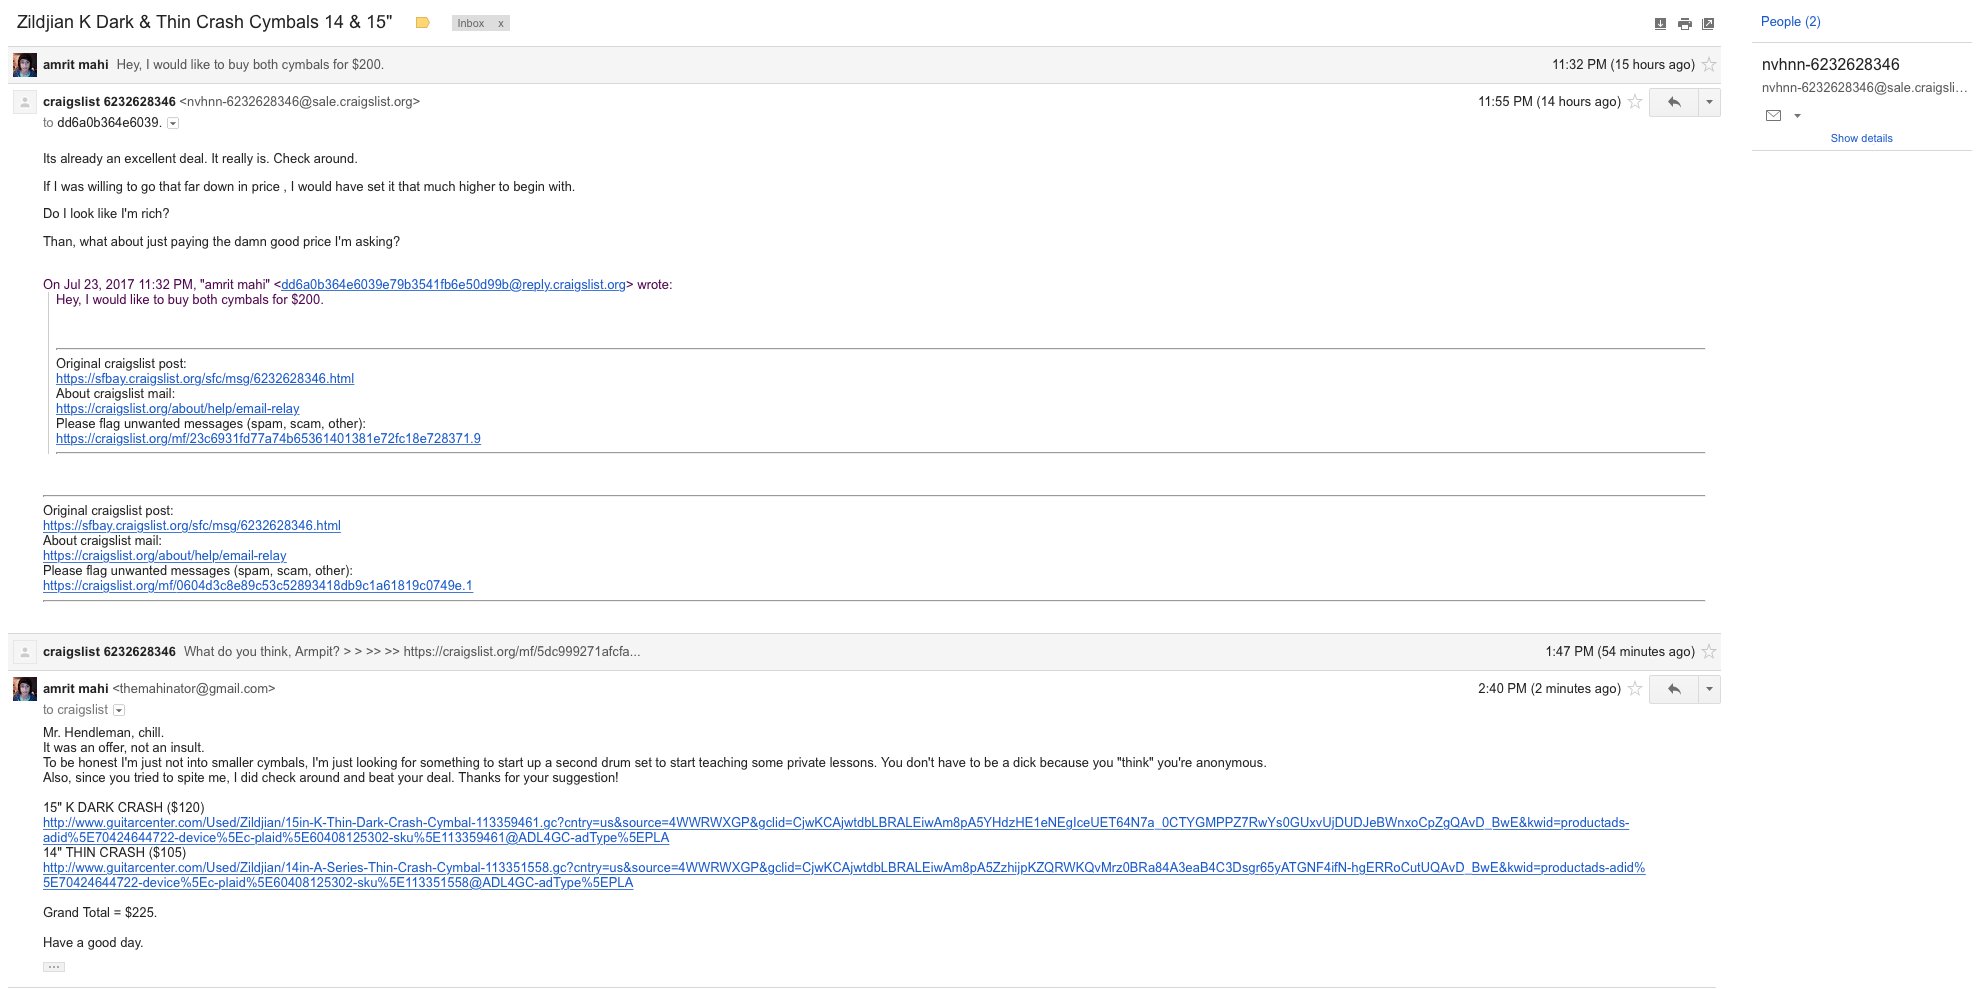Click the blank avatar on the 1:47 PM message
Image resolution: width=1980 pixels, height=990 pixels.
point(25,652)
